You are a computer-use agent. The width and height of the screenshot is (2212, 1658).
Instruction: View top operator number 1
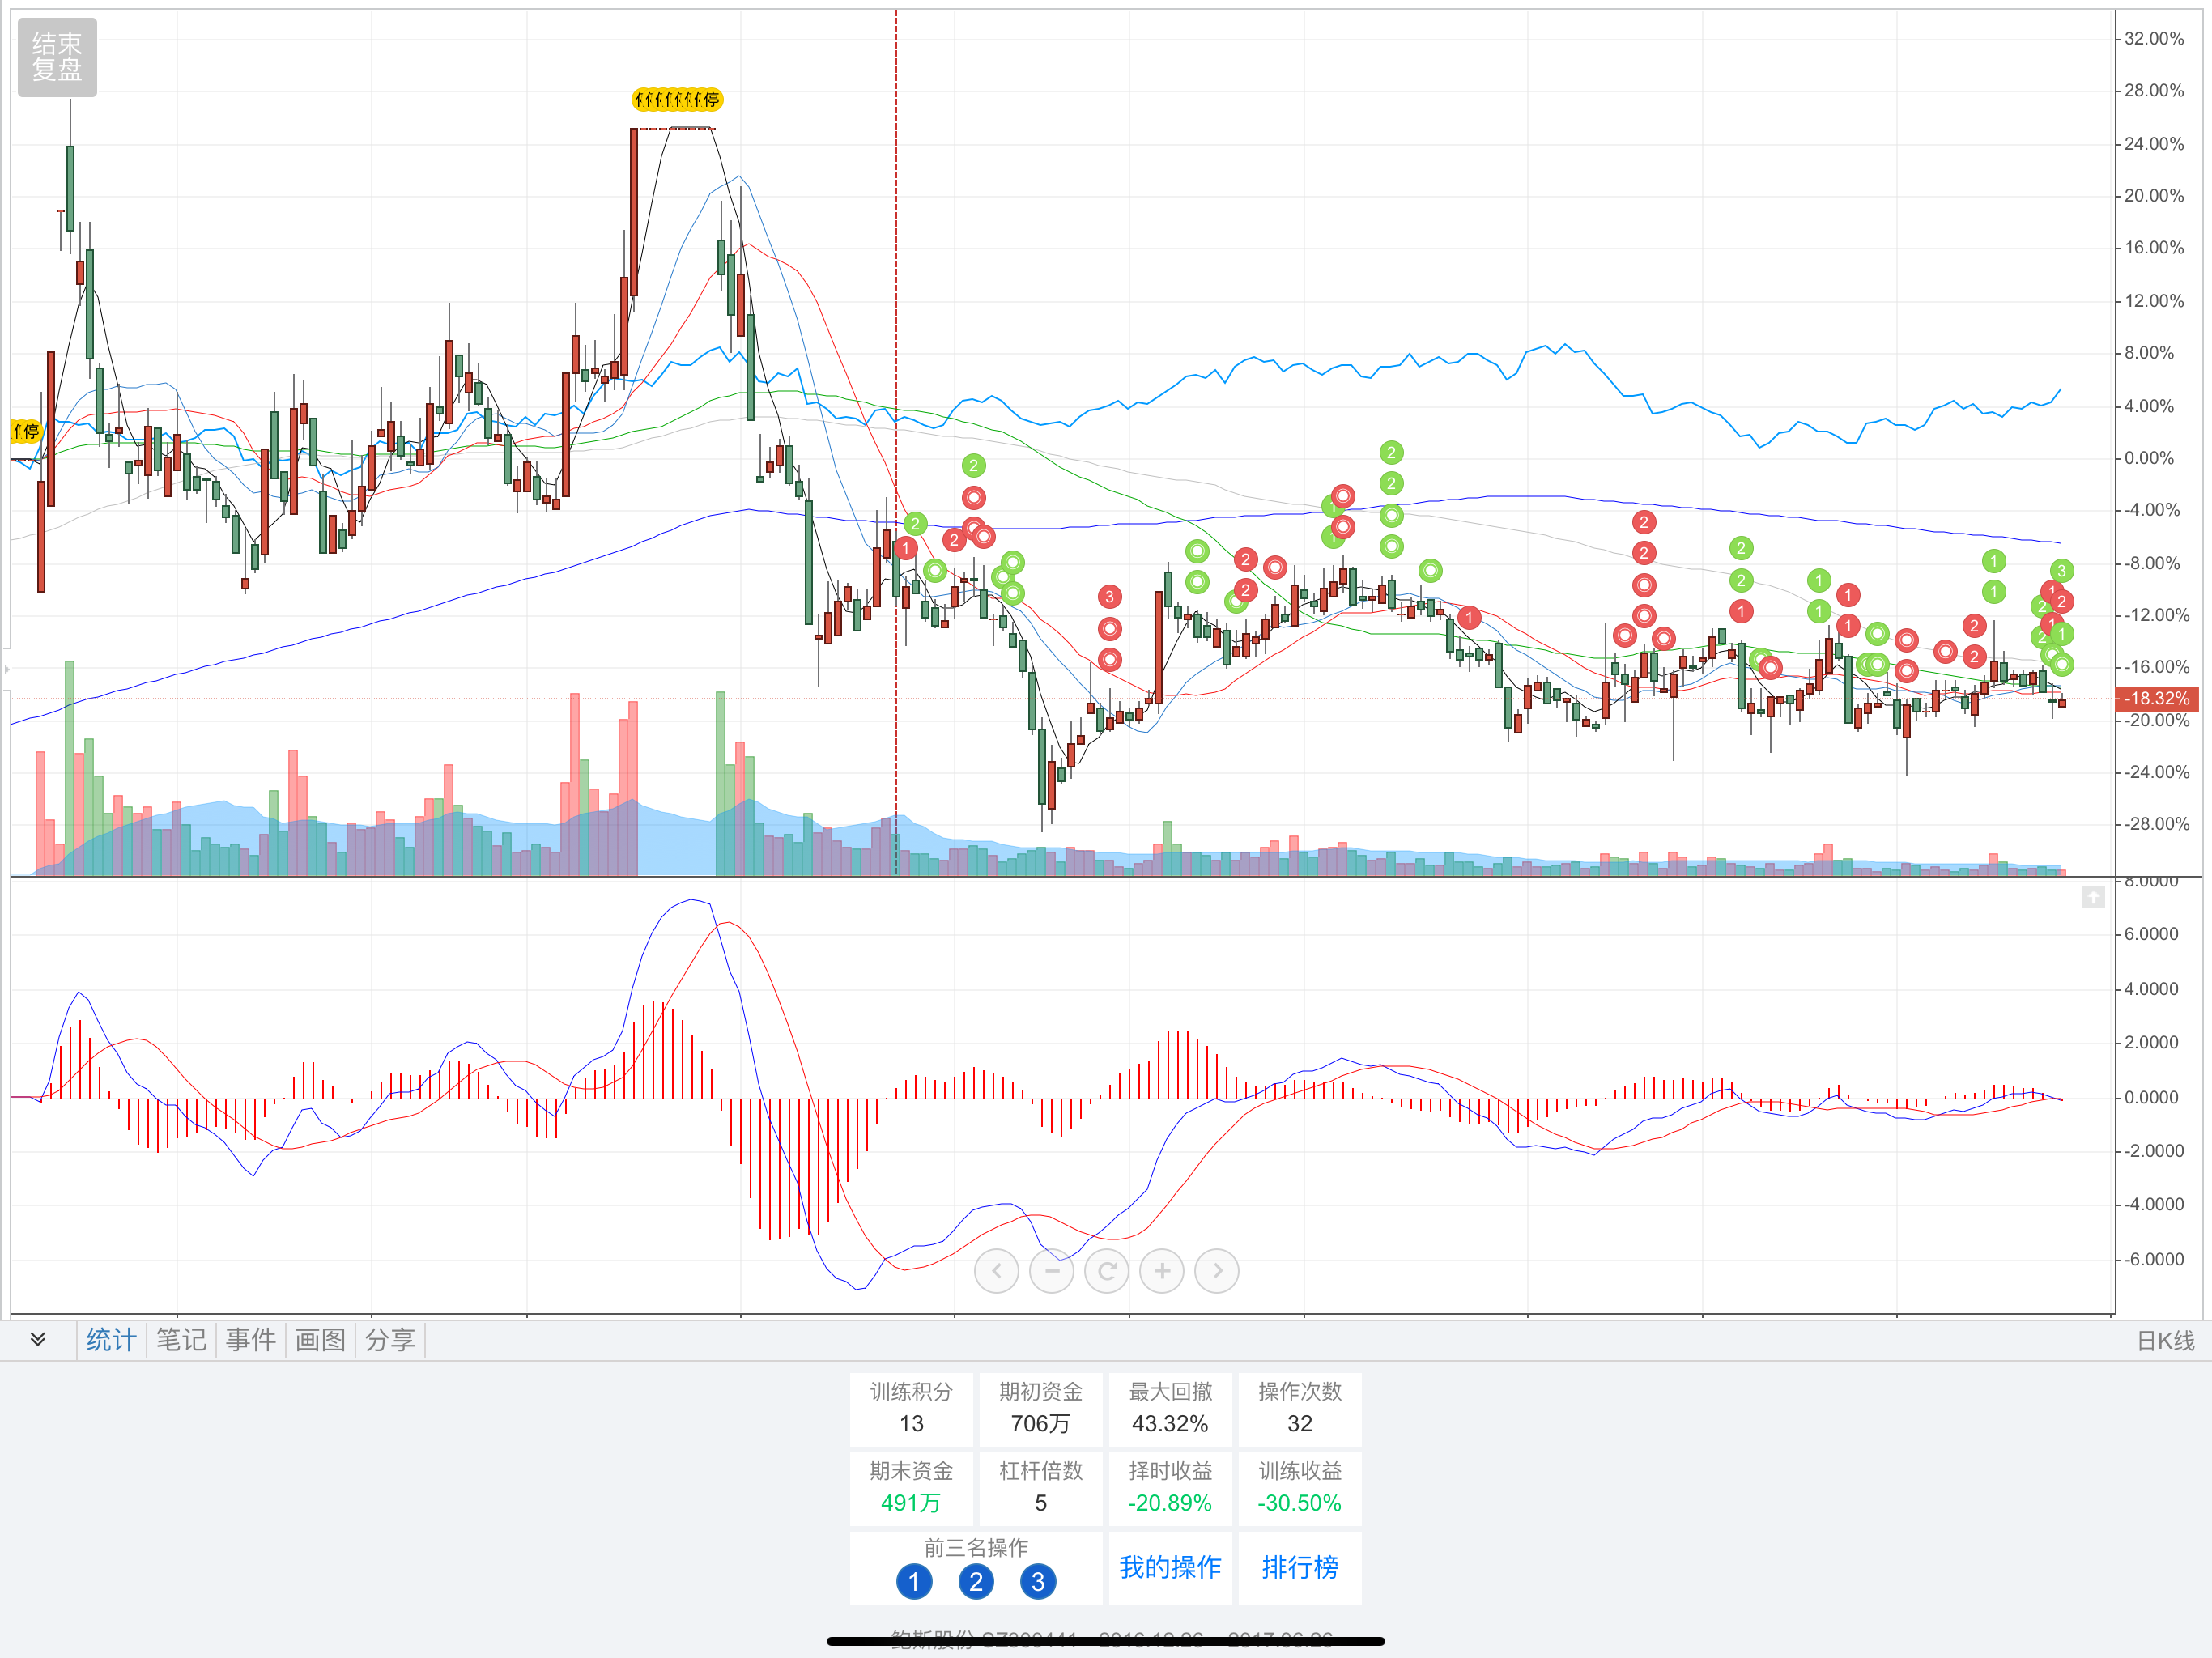pyautogui.click(x=914, y=1581)
